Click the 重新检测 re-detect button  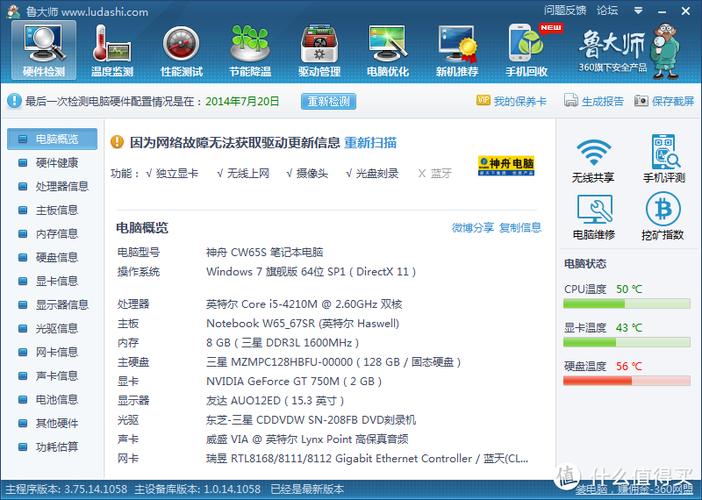pos(329,101)
